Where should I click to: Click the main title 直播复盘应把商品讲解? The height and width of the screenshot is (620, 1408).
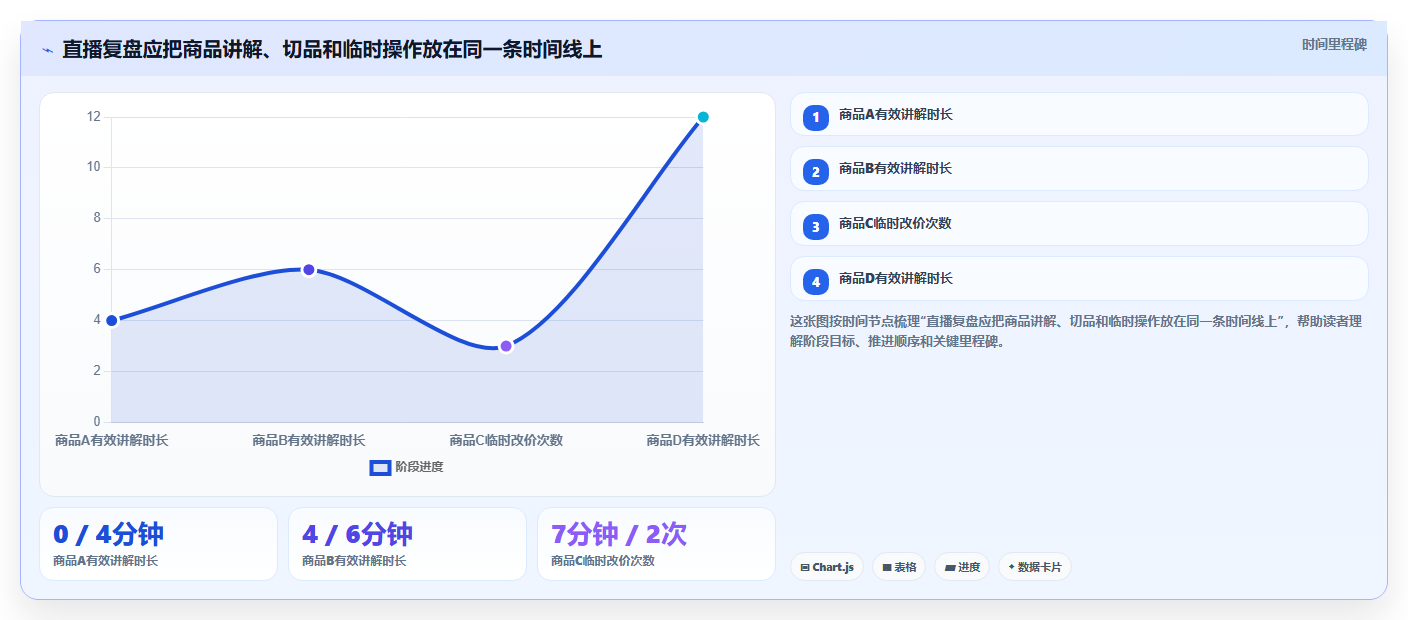(332, 49)
